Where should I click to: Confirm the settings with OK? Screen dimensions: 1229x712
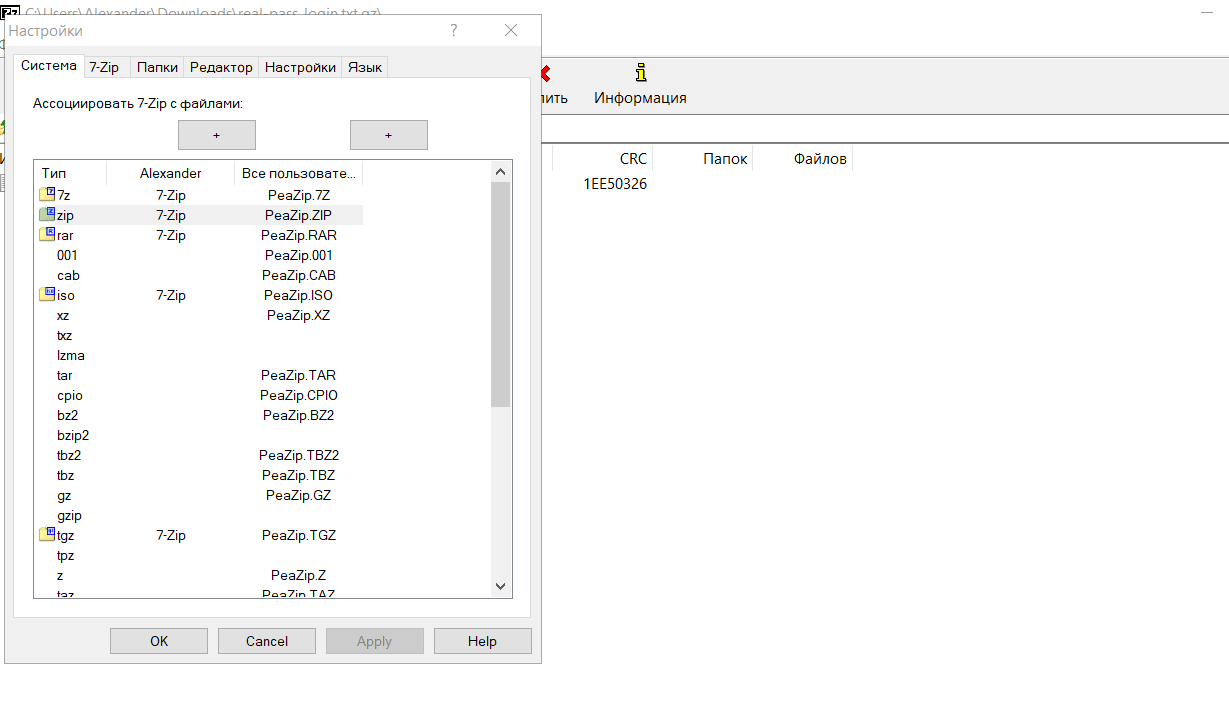pyautogui.click(x=159, y=641)
